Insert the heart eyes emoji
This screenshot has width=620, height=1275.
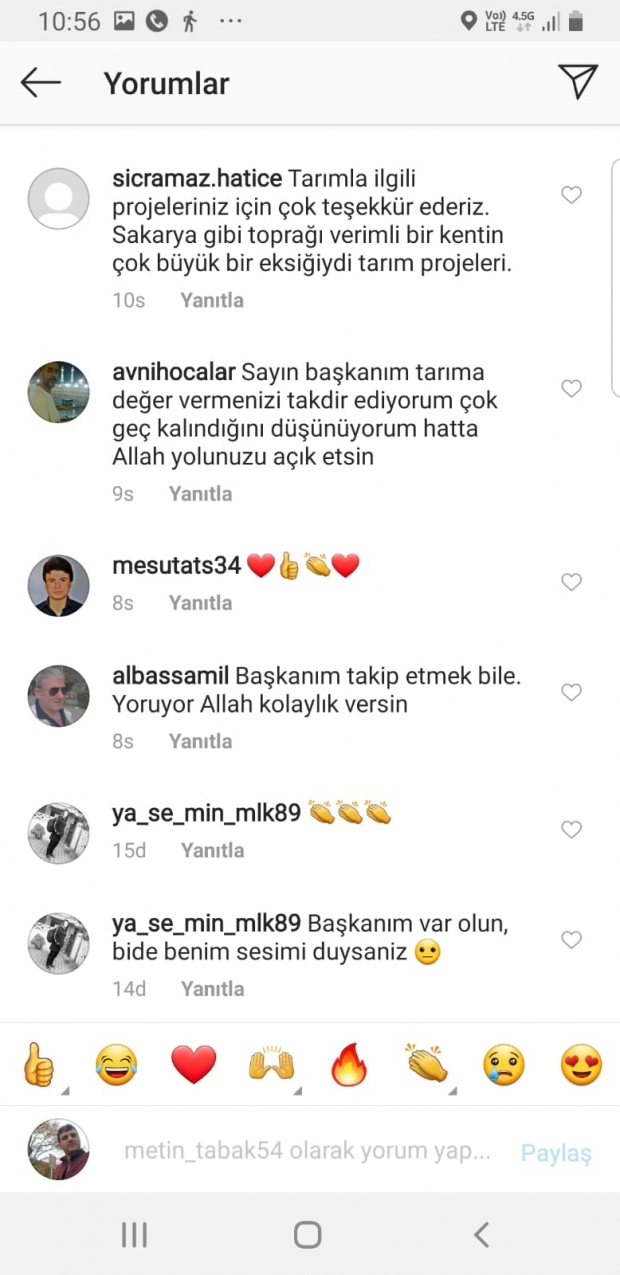pos(581,1065)
